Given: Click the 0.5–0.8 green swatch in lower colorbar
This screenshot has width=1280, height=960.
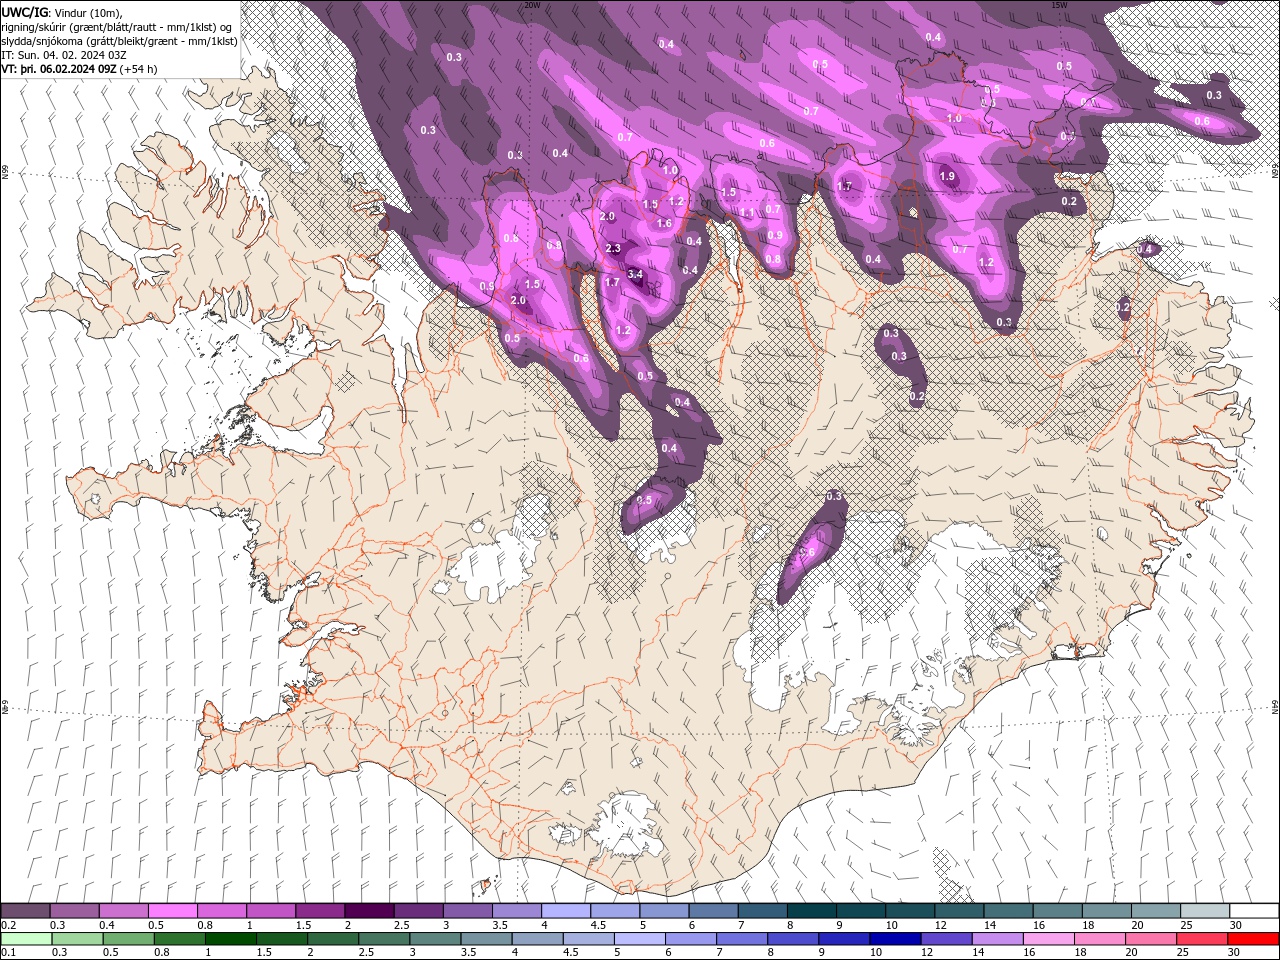Looking at the screenshot, I should pos(128,939).
